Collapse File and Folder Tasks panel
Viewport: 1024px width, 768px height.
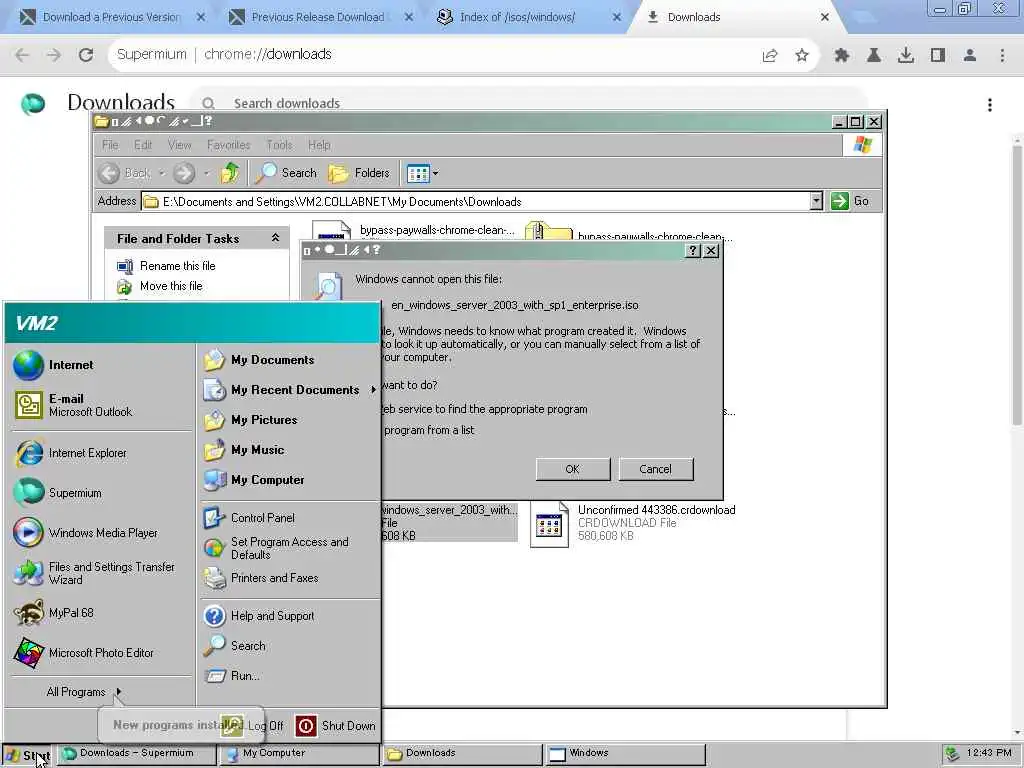(276, 238)
